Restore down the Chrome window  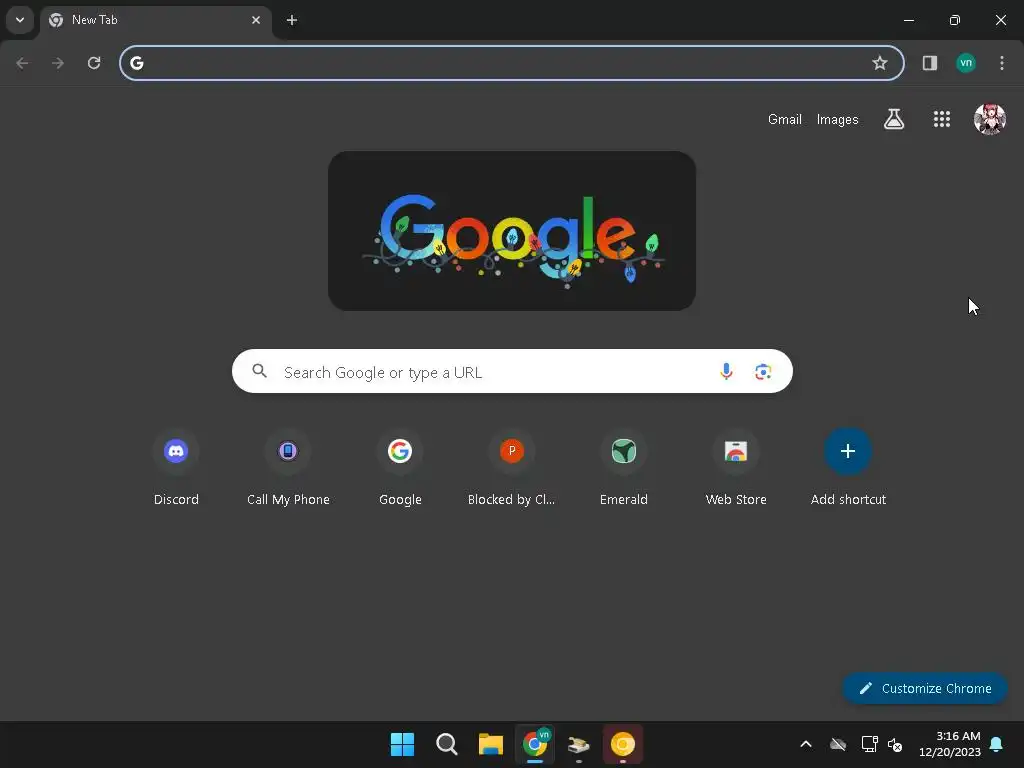point(955,20)
